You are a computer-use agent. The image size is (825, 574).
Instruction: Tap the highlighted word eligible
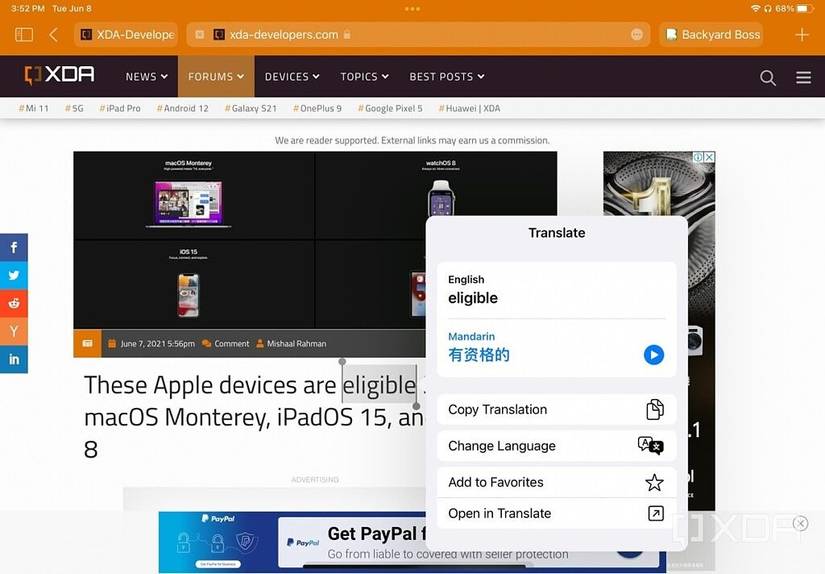(x=379, y=385)
